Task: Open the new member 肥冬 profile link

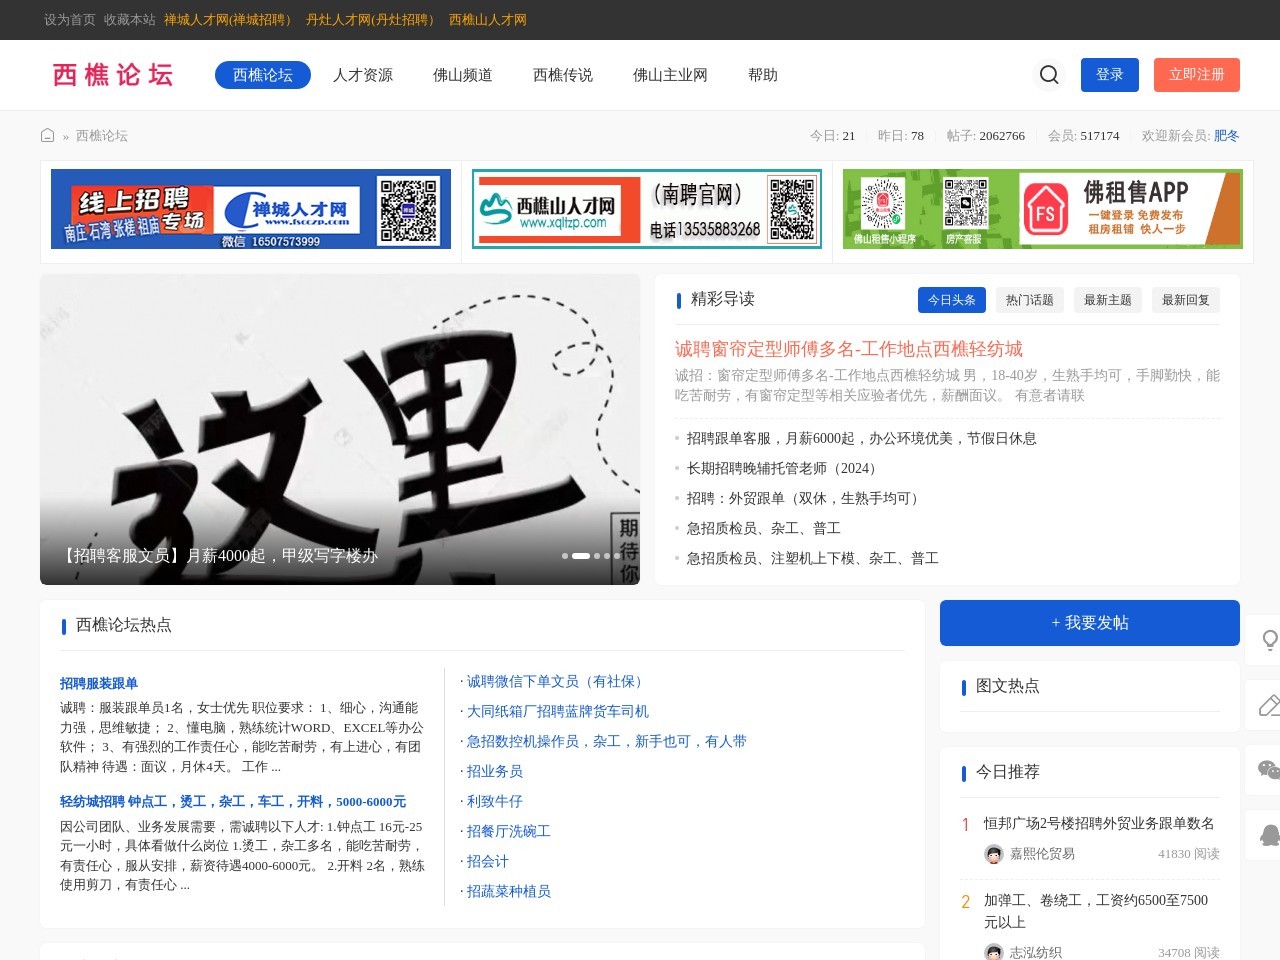Action: (x=1227, y=135)
